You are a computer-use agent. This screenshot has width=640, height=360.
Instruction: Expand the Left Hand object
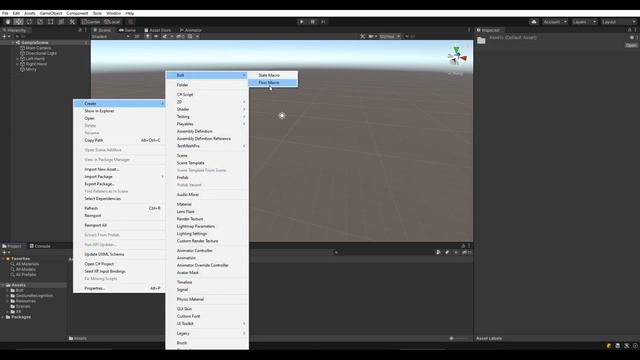(x=17, y=59)
